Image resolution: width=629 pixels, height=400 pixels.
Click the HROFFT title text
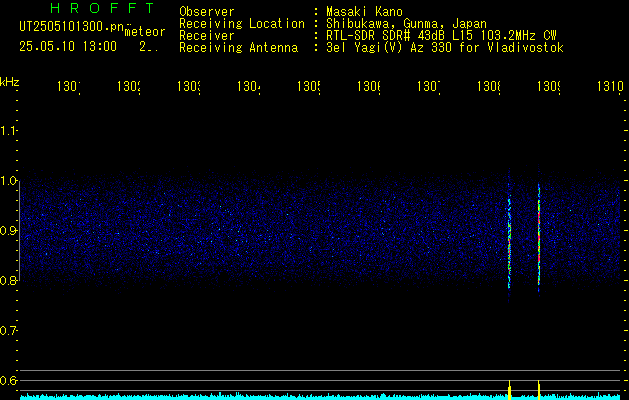(103, 8)
